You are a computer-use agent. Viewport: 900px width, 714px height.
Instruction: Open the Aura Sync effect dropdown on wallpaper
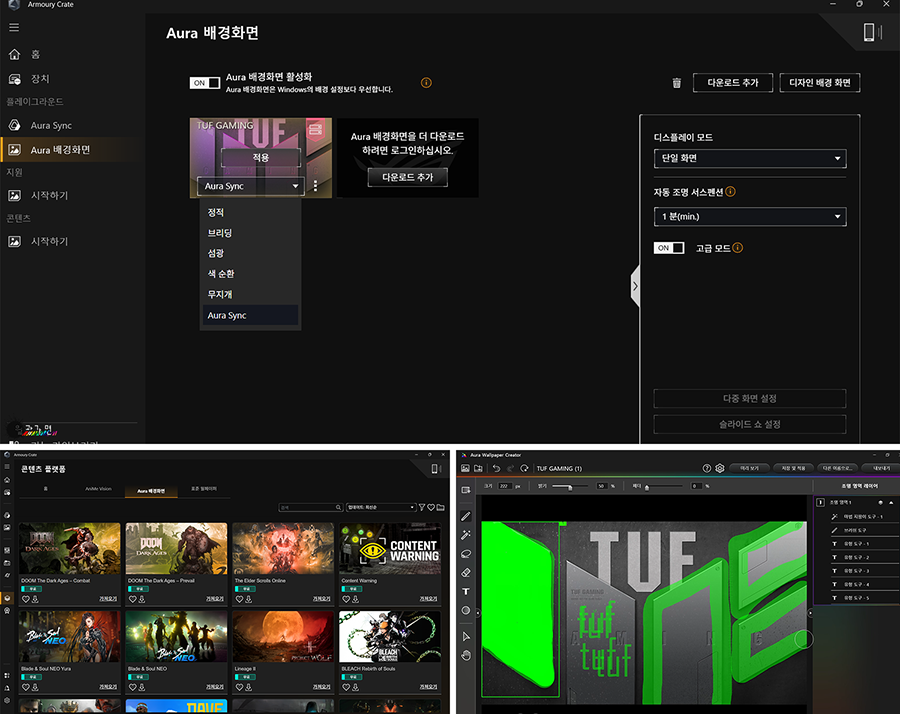tap(250, 186)
